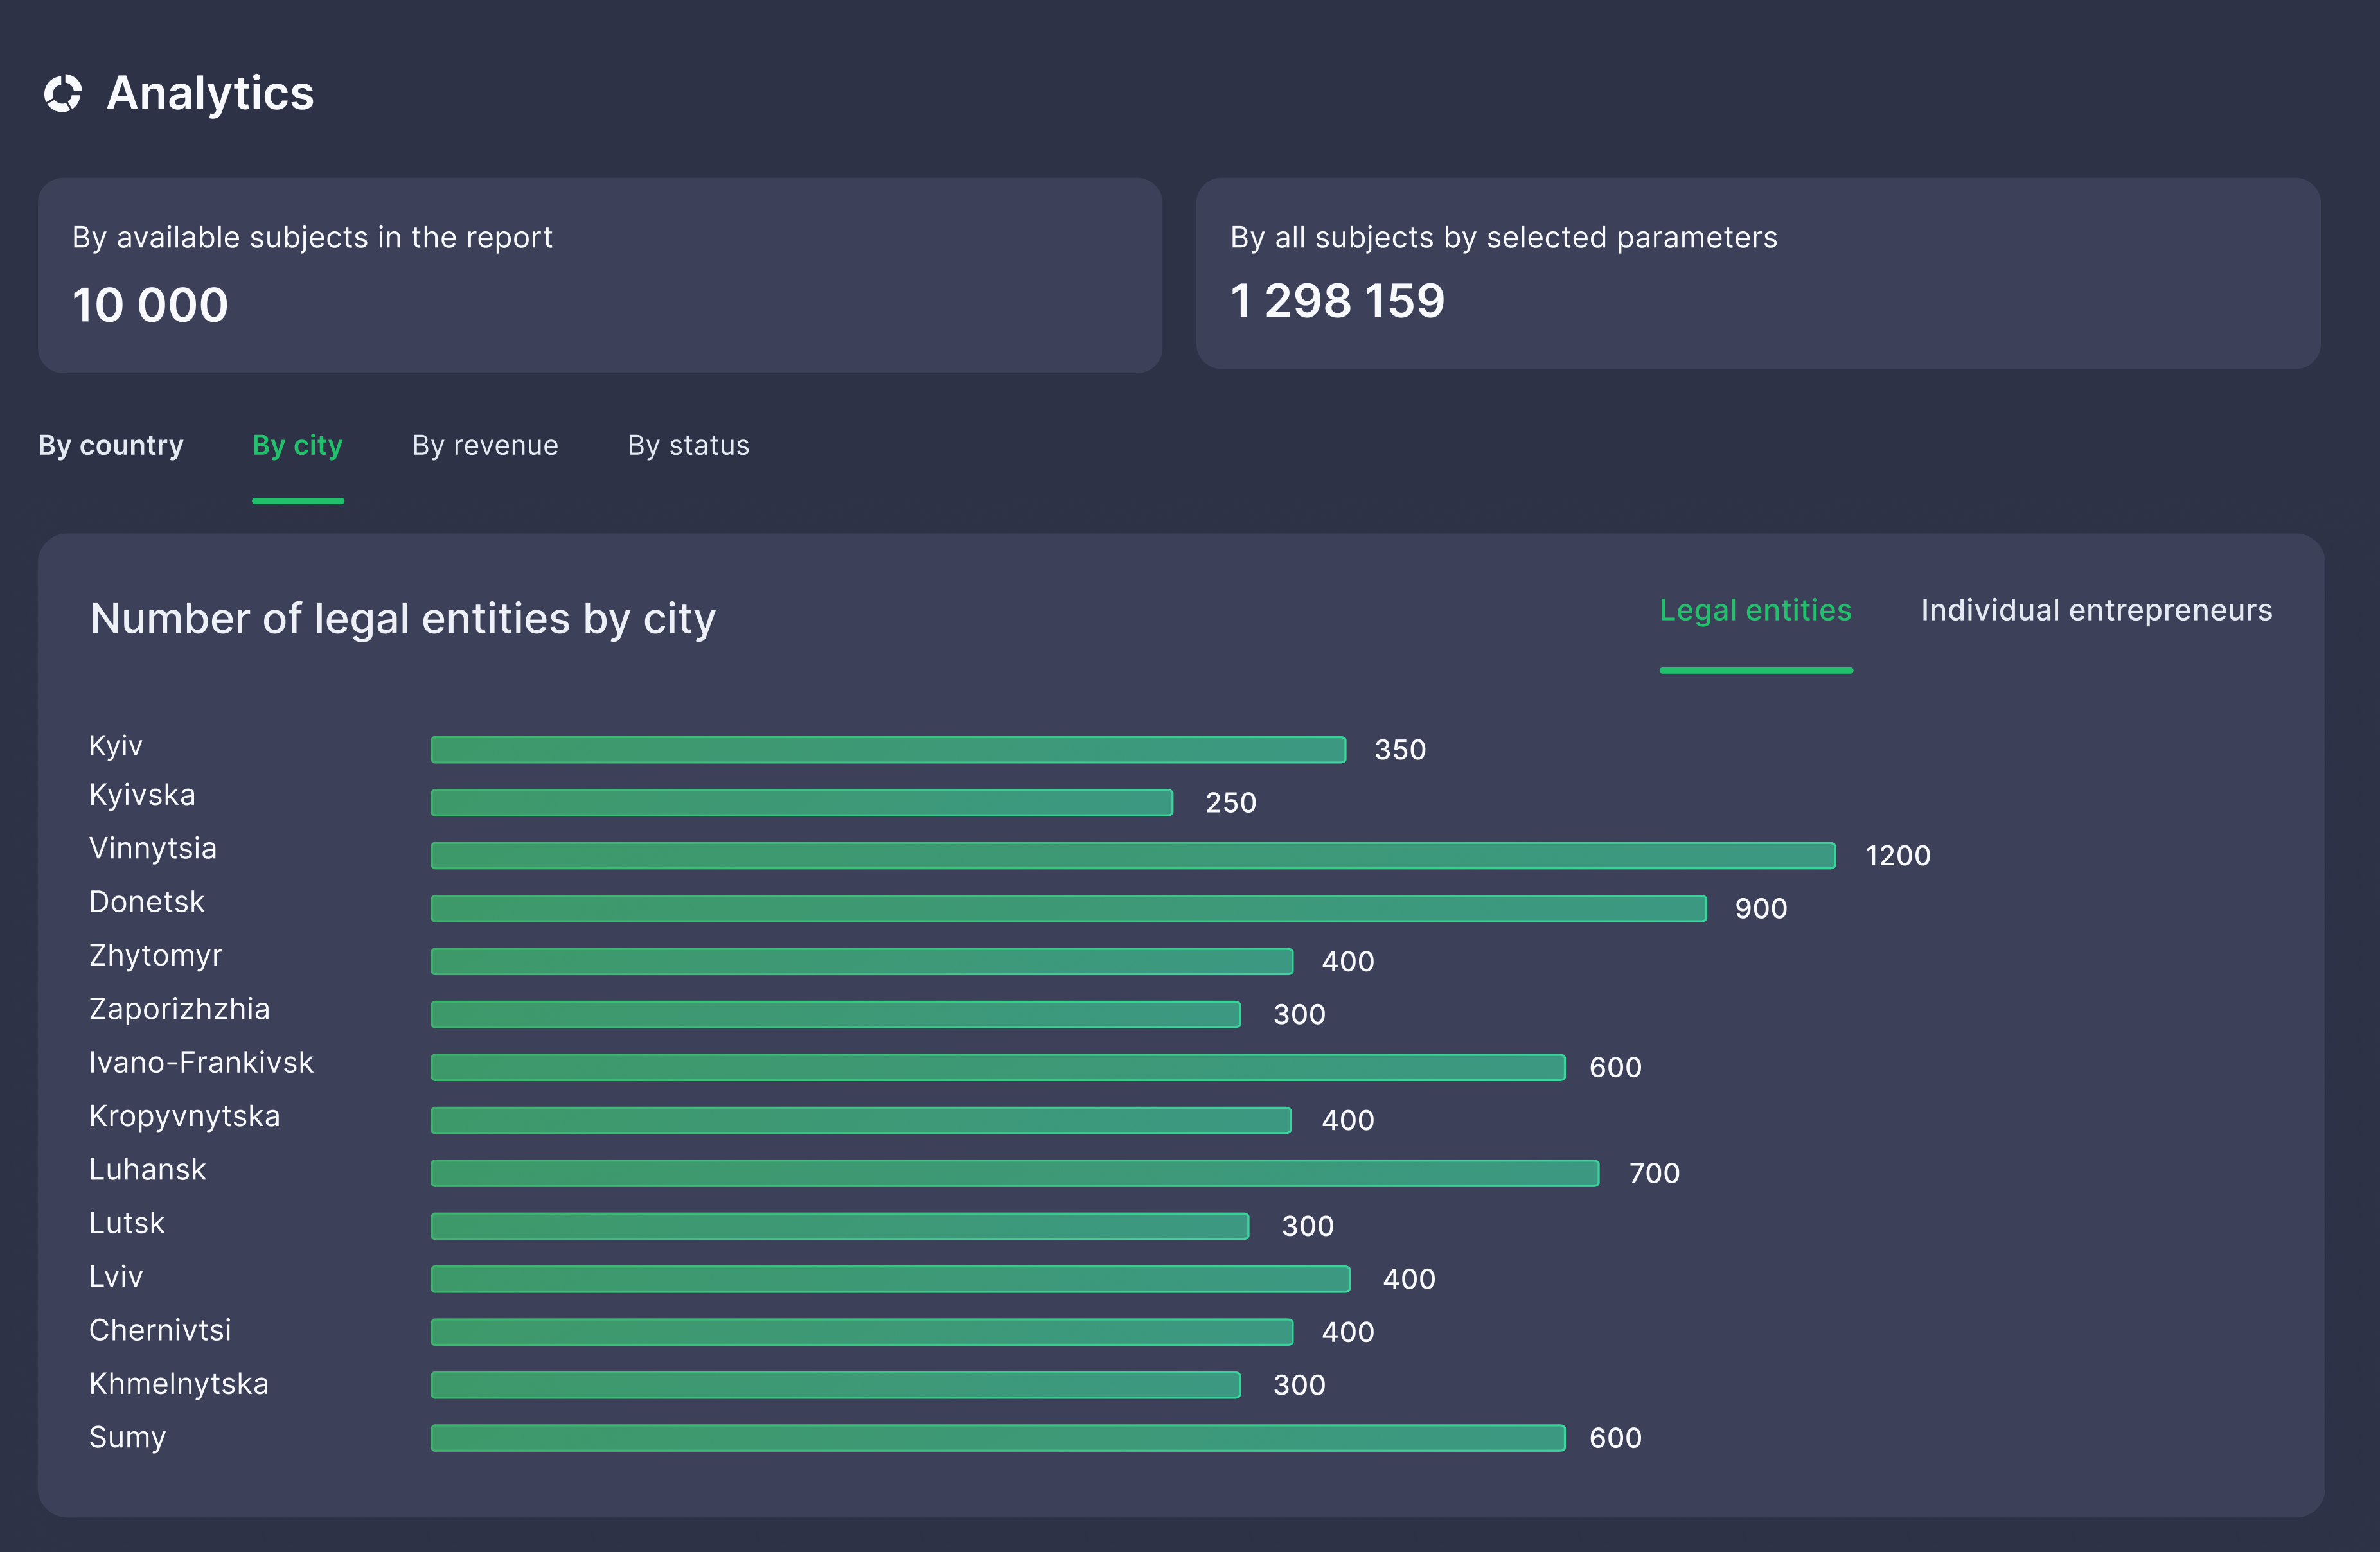Viewport: 2380px width, 1552px height.
Task: Click the Analytics logo icon
Action: click(62, 93)
